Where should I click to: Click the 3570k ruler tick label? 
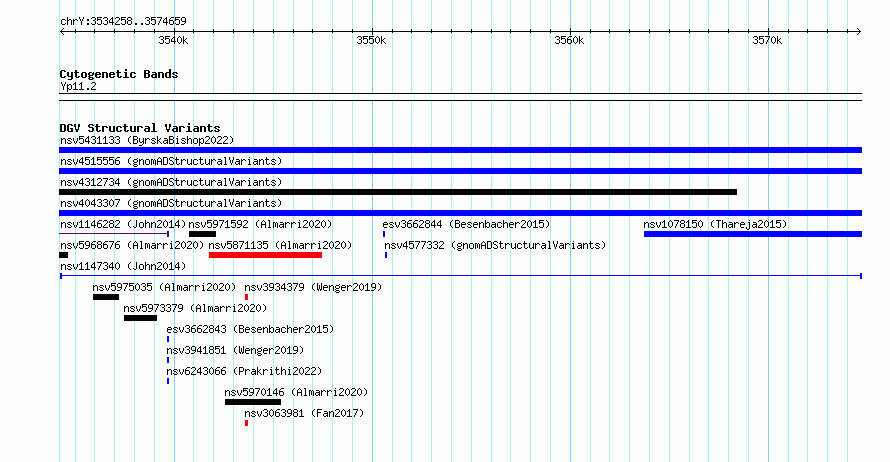coord(767,40)
